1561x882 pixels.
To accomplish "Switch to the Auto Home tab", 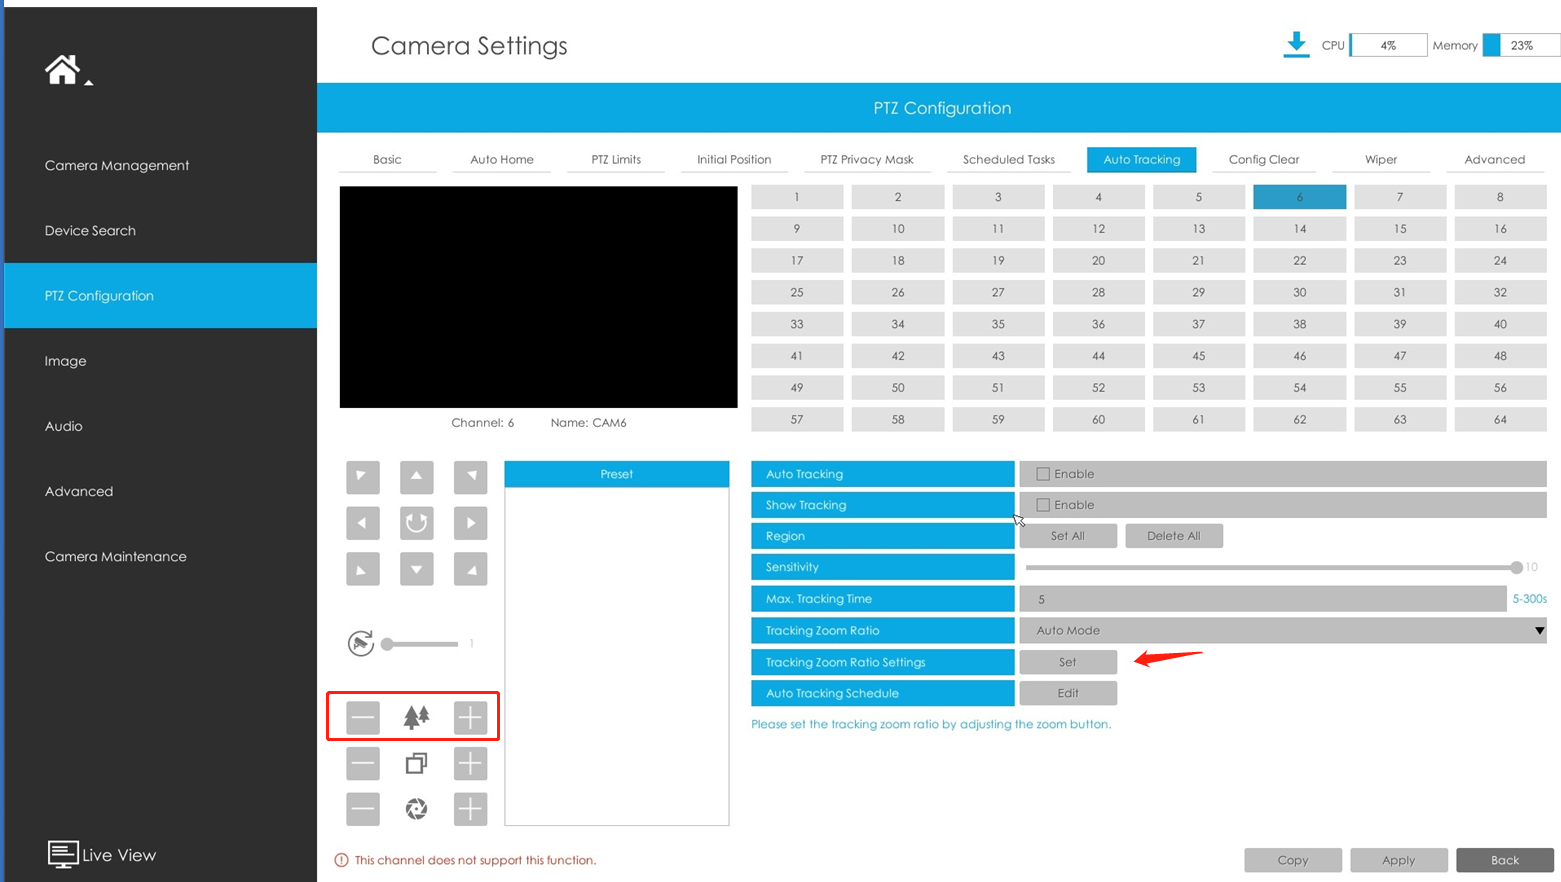I will pos(502,159).
